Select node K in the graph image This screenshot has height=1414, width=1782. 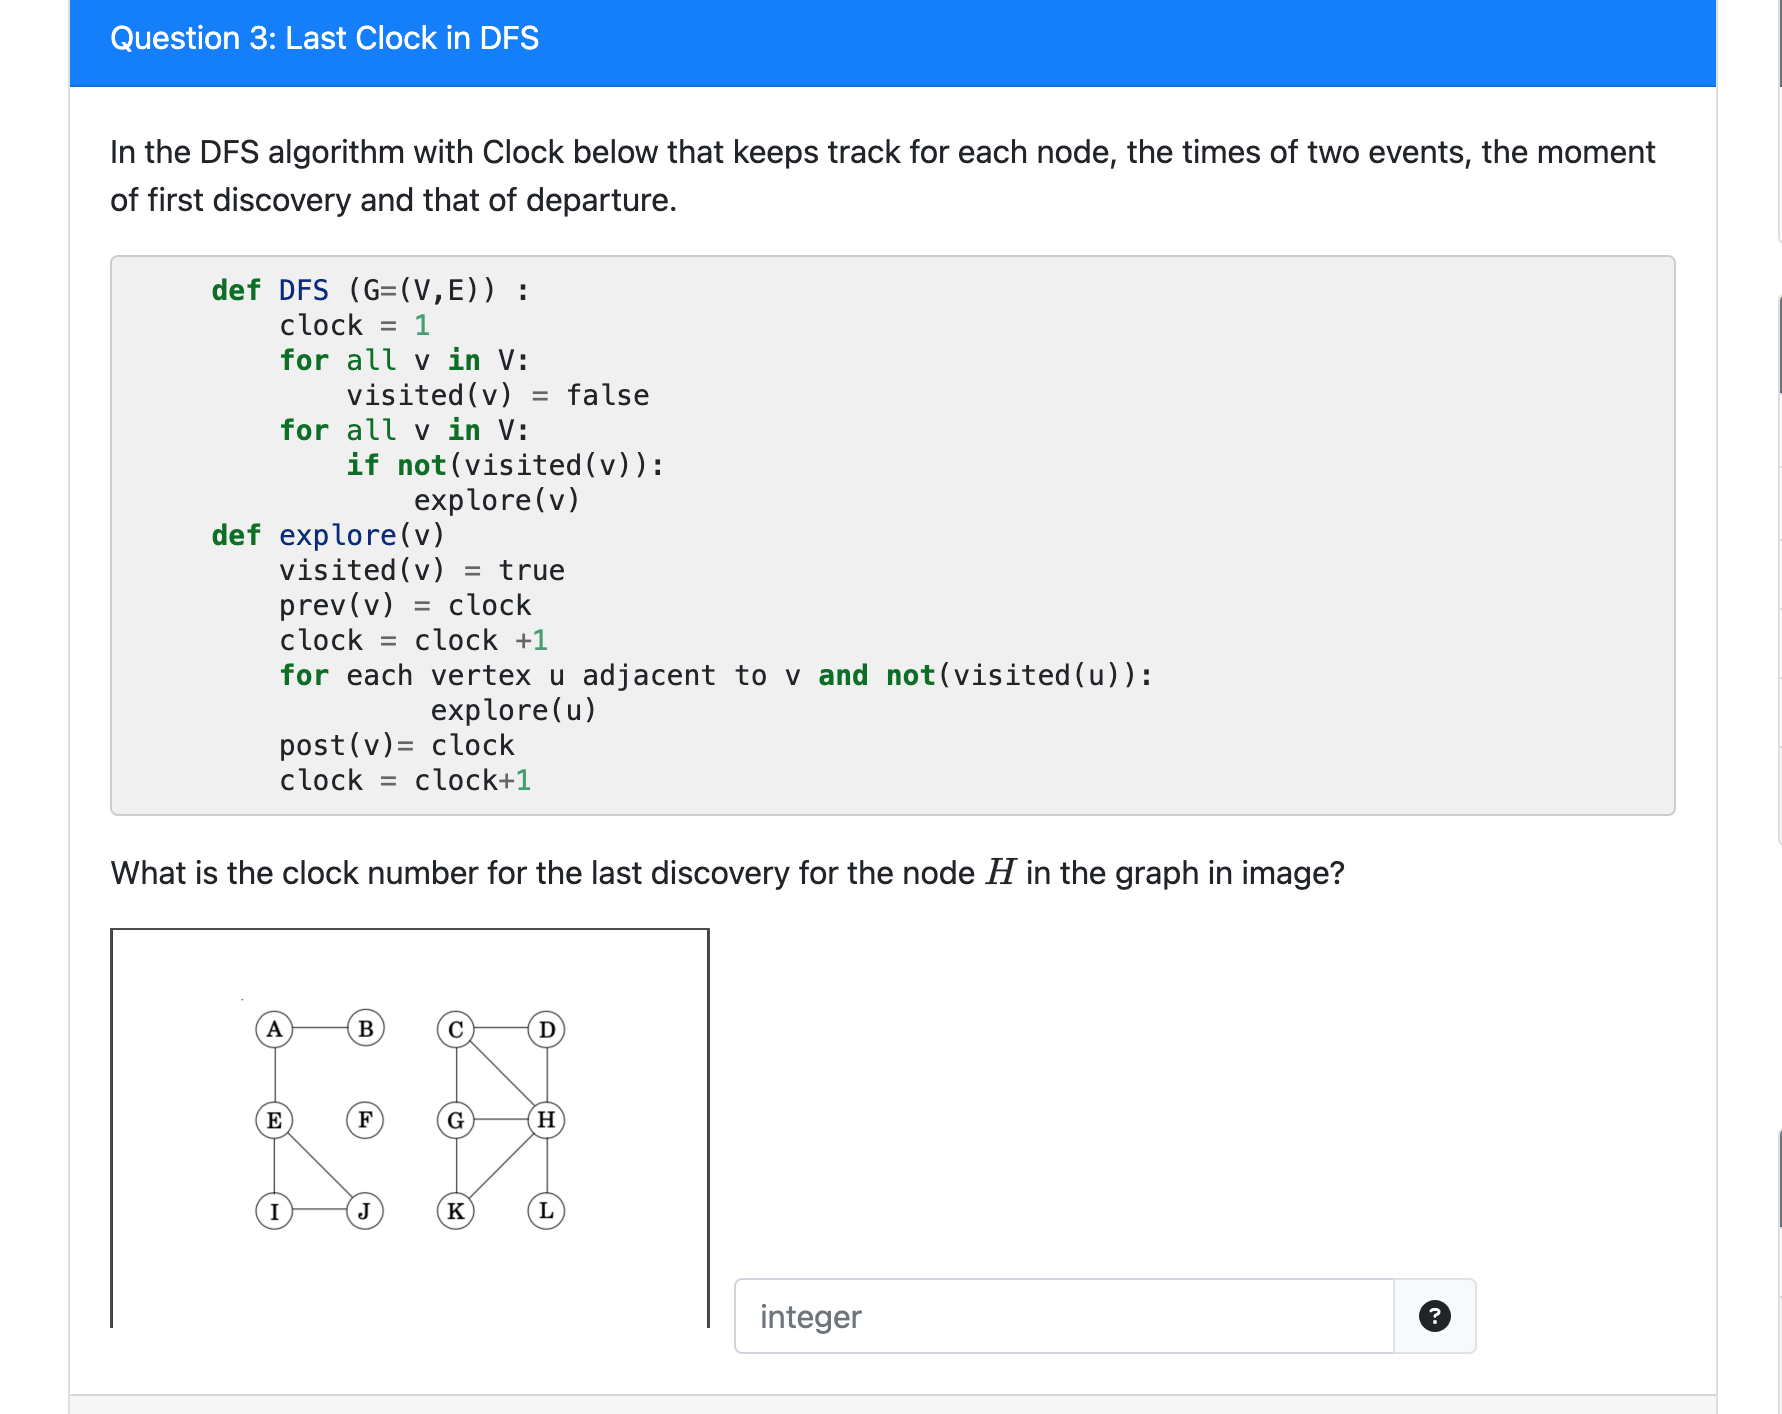456,1210
